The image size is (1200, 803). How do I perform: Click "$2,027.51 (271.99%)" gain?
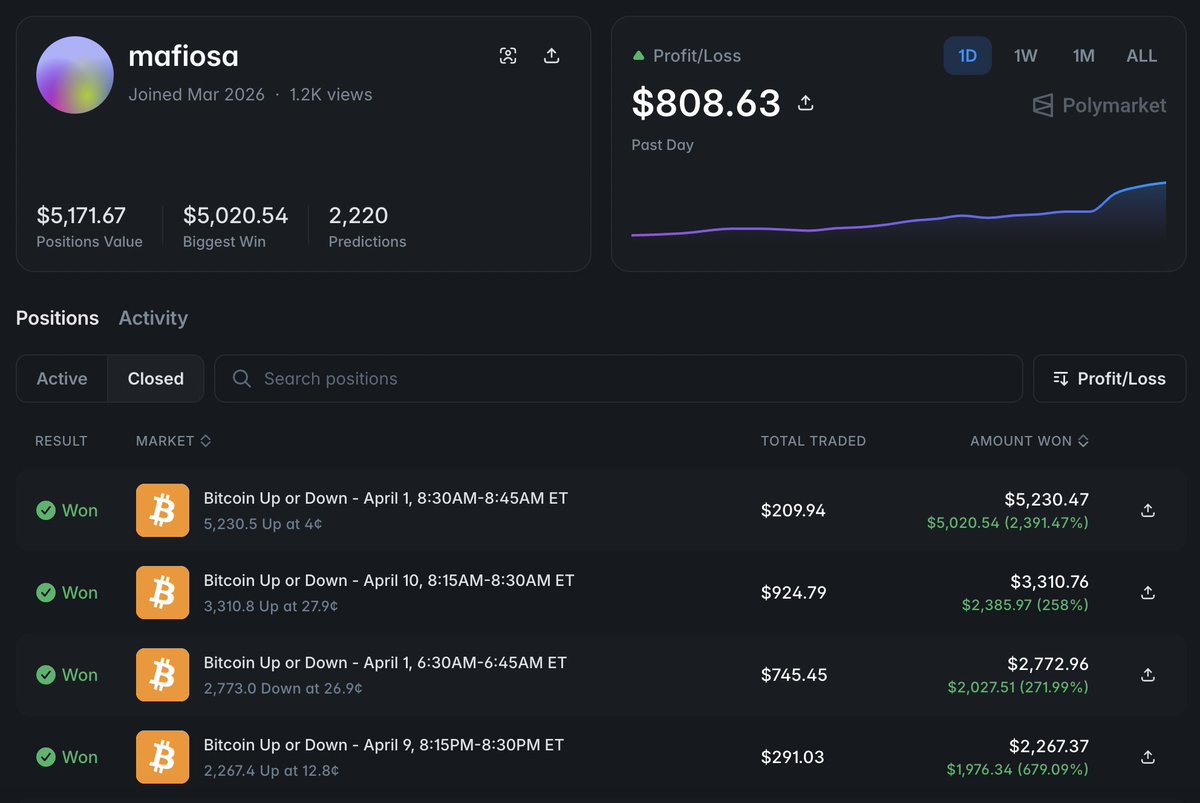click(x=1018, y=687)
